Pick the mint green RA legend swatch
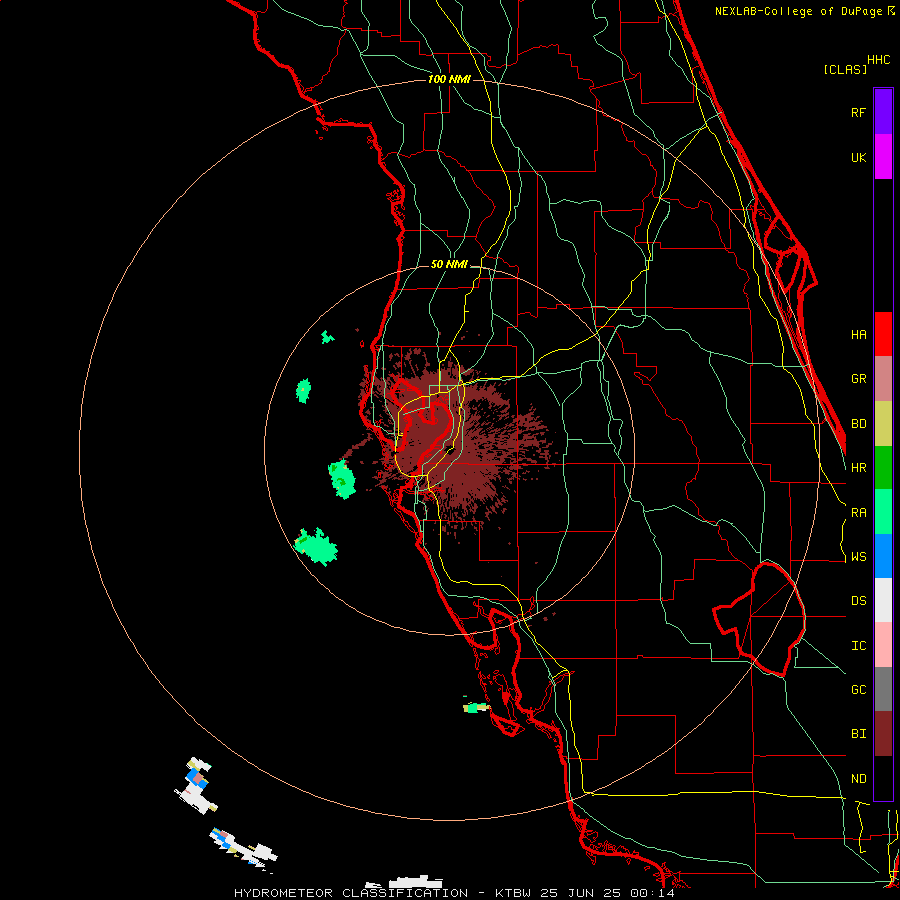The image size is (900, 900). (883, 512)
